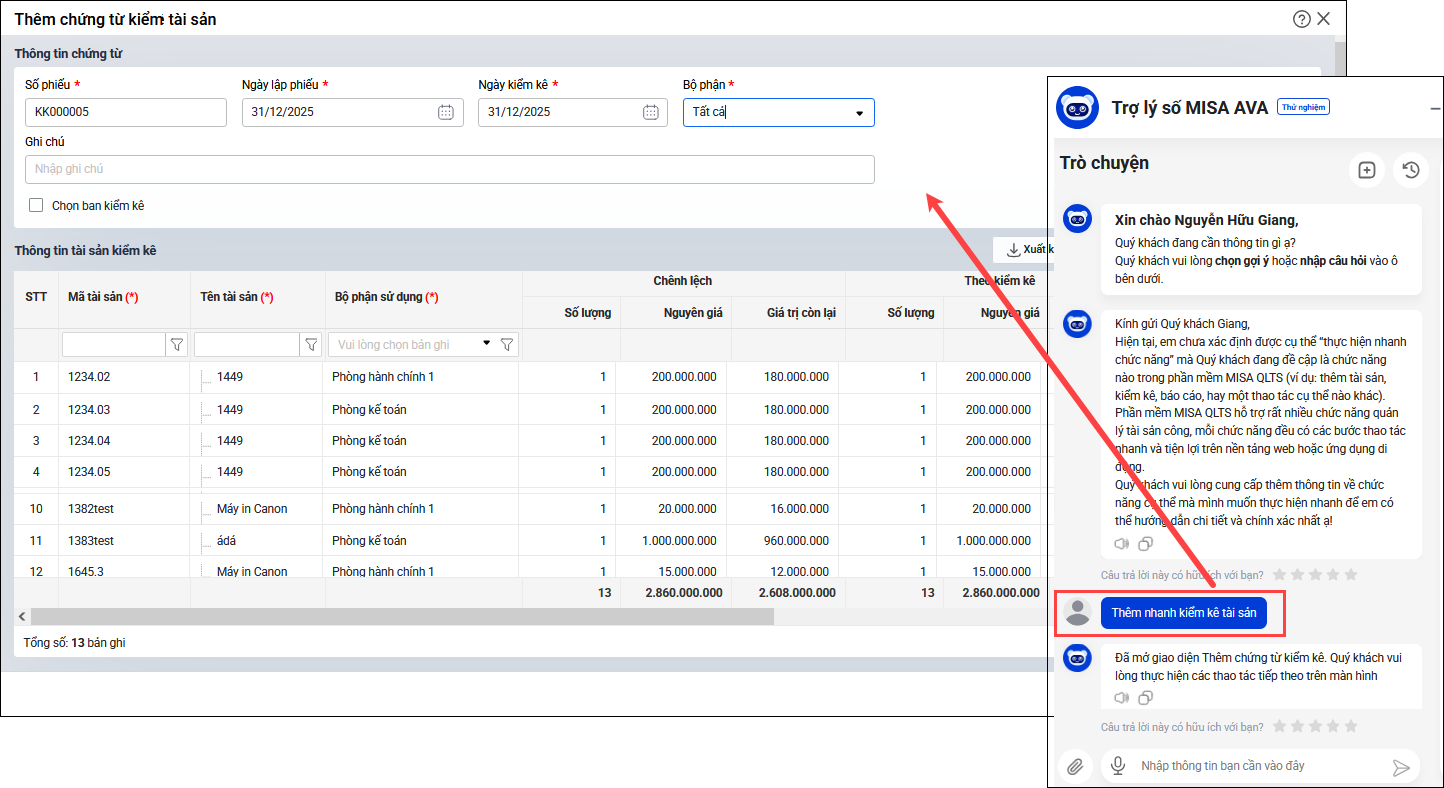The image size is (1444, 788).
Task: Click the Ghi chú note field
Action: (449, 170)
